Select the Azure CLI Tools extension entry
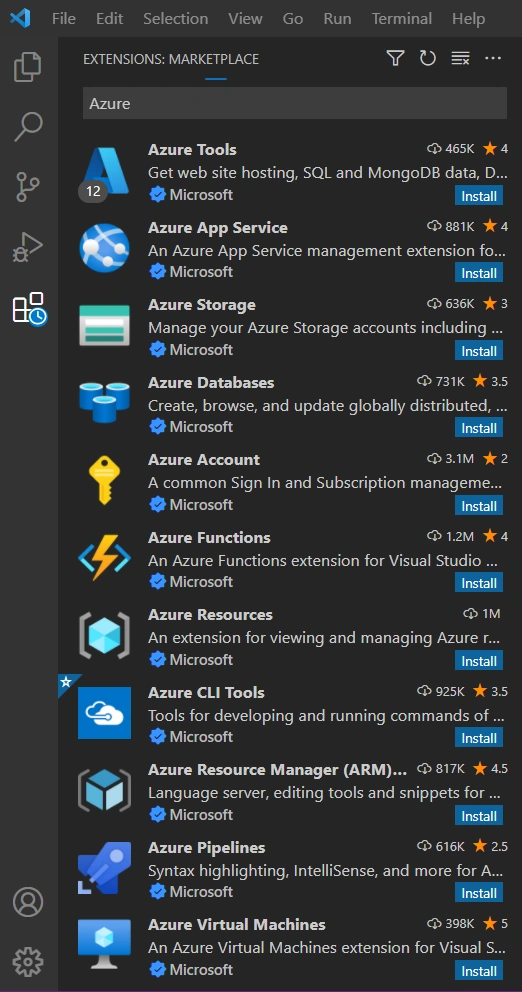Viewport: 522px width, 992px height. tap(290, 713)
